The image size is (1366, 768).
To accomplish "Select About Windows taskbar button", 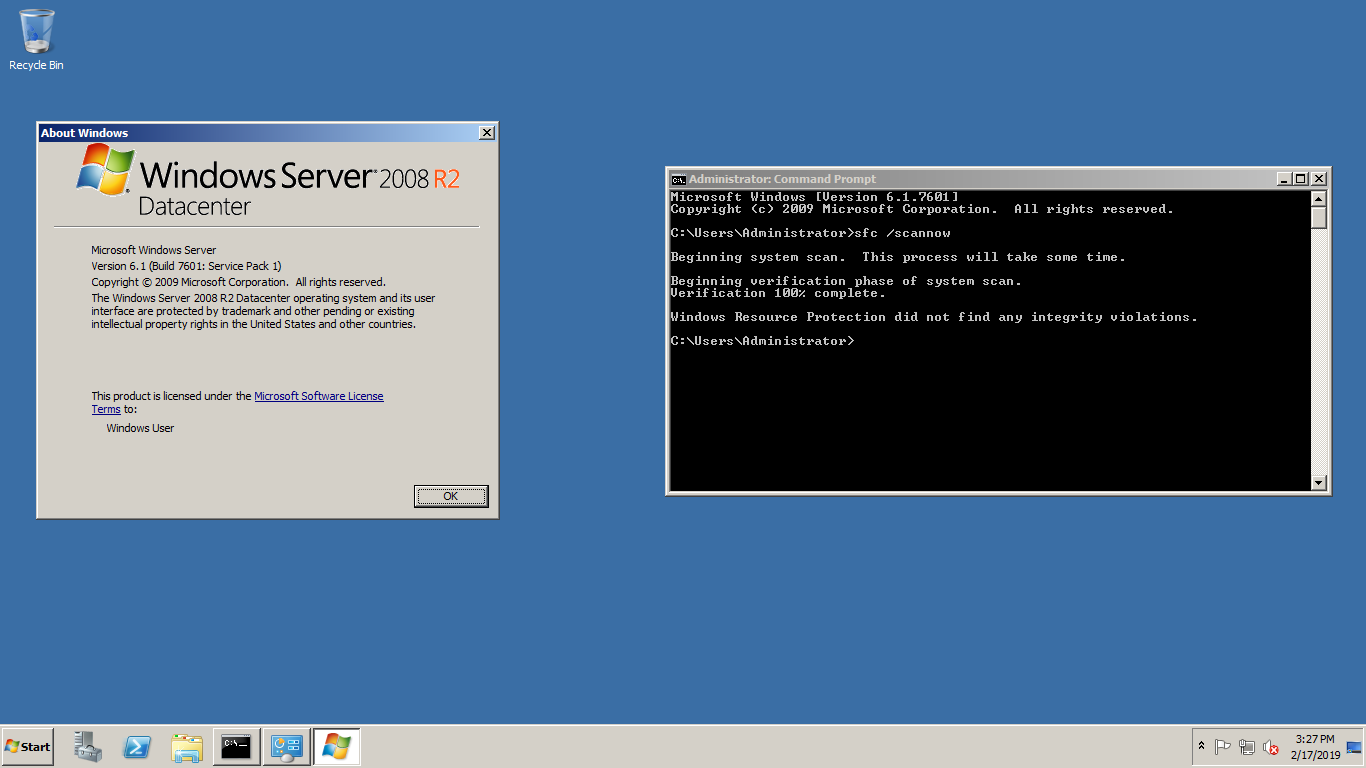I will pos(337,747).
